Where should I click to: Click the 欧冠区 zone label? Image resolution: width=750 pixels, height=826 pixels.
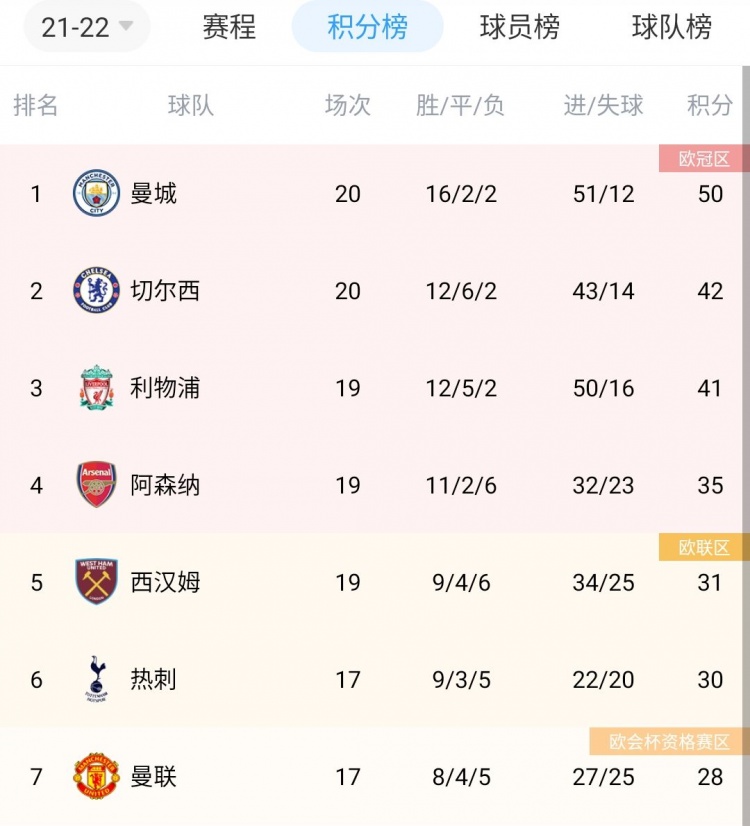pyautogui.click(x=704, y=159)
